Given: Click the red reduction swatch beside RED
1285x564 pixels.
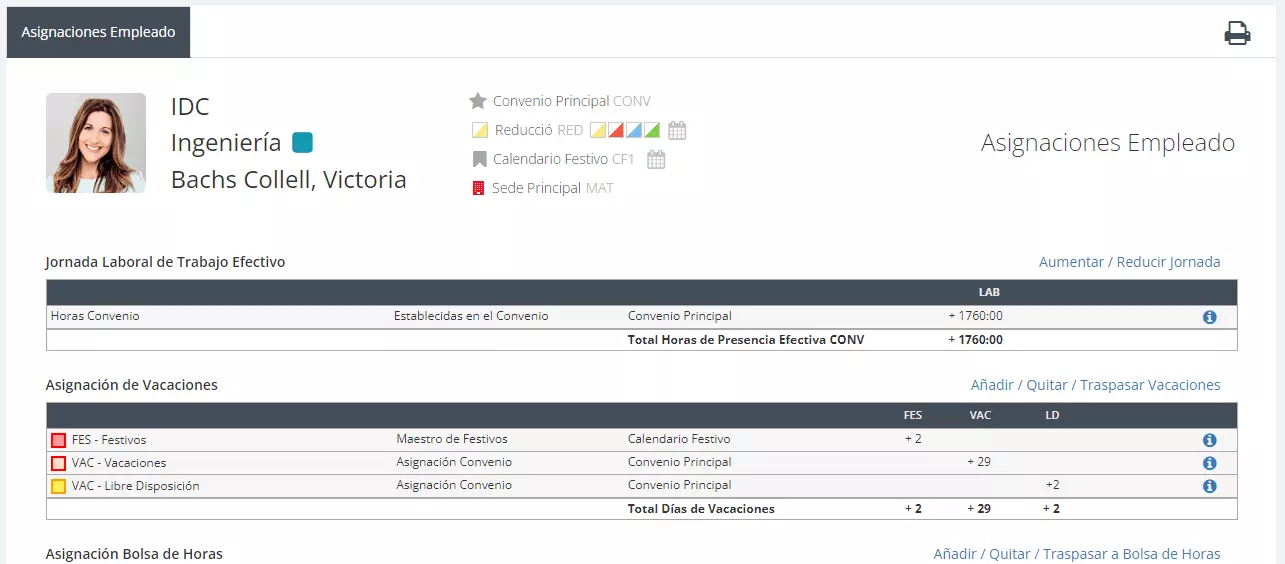Looking at the screenshot, I should (x=616, y=130).
